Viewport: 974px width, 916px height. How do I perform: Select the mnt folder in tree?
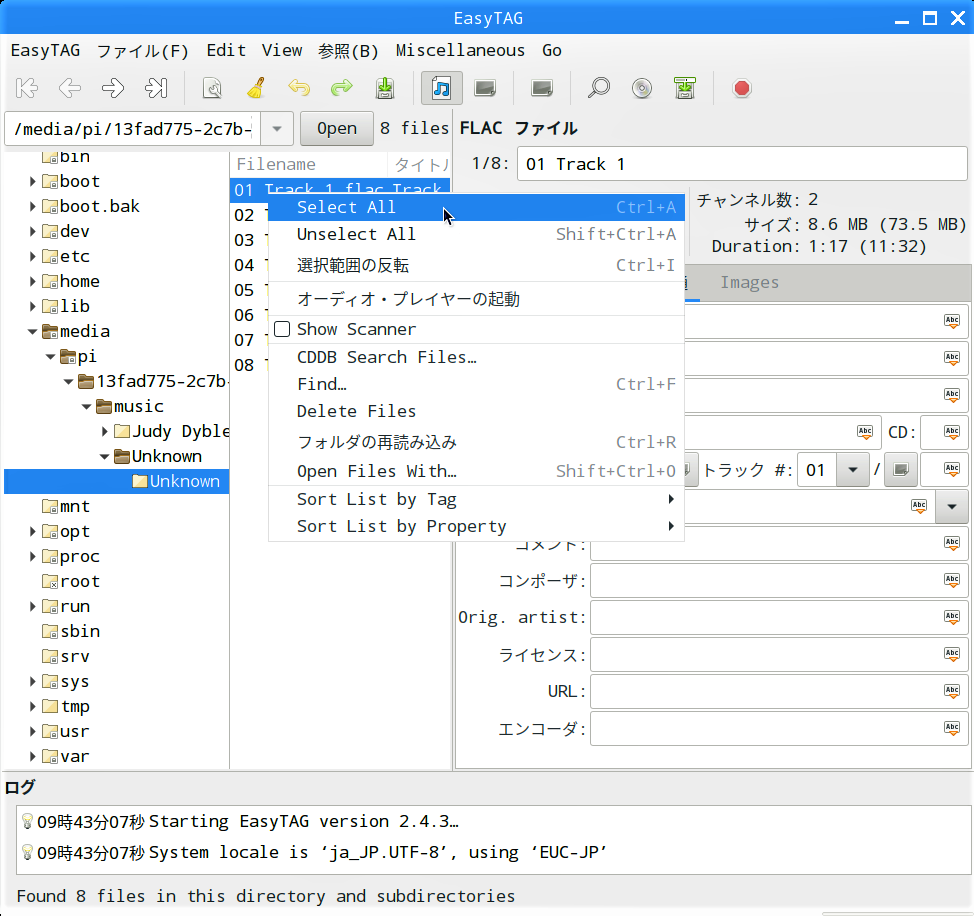[75, 507]
